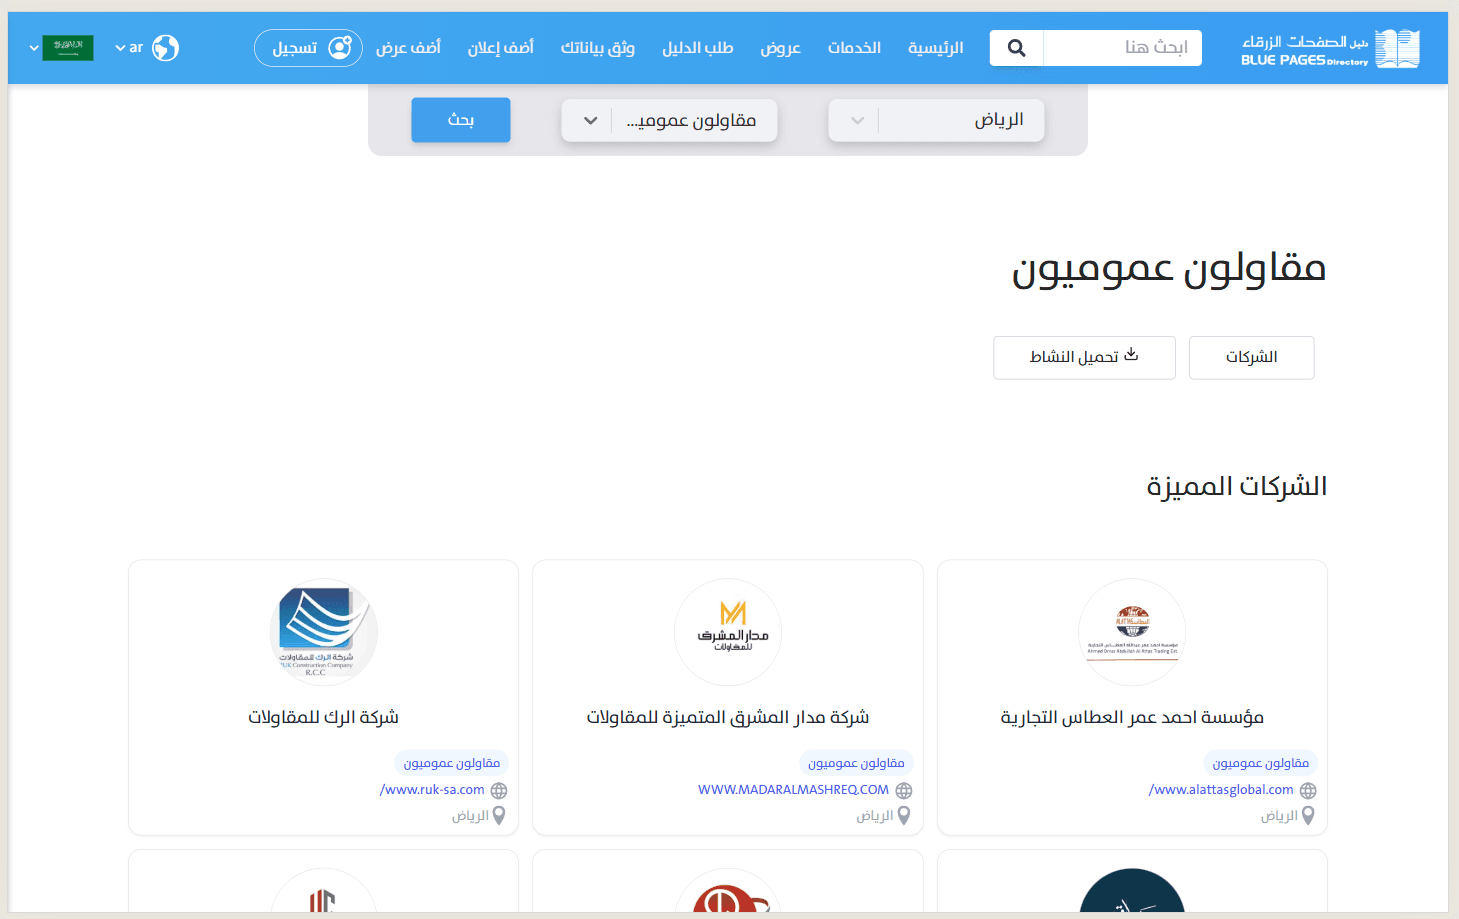
Task: Click مقاولون عموميون tag on مدار المشرق card
Action: point(856,763)
